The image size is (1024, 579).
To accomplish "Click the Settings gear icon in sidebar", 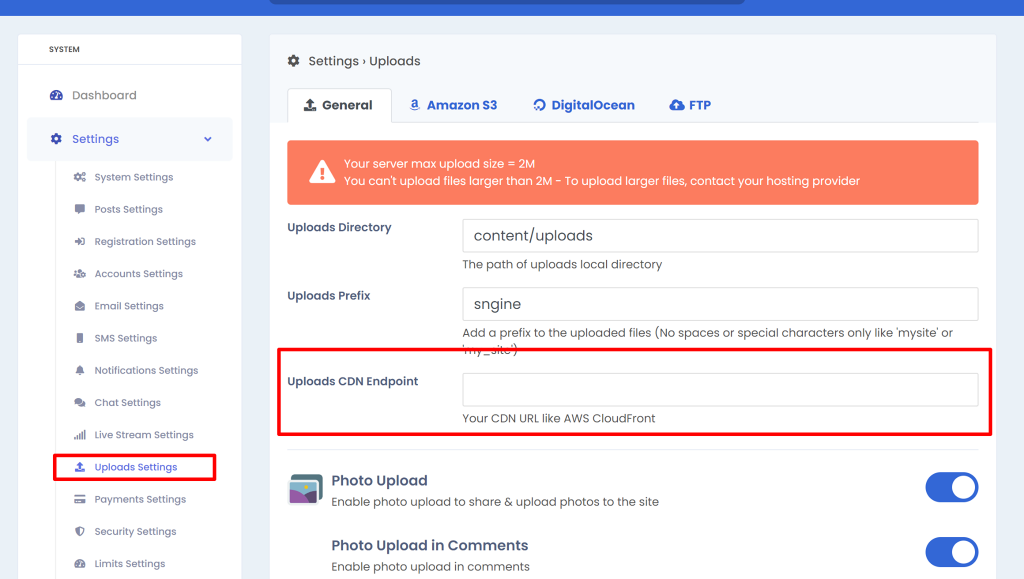I will [x=56, y=139].
